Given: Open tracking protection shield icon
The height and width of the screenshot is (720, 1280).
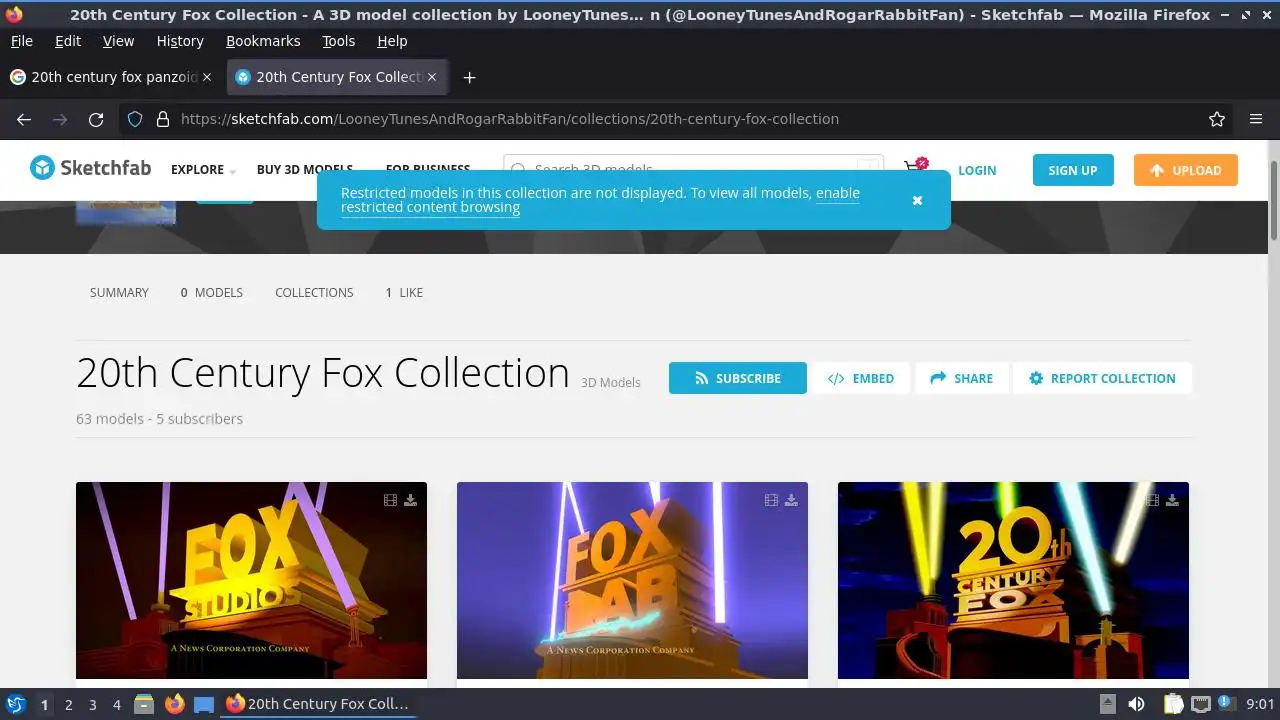Looking at the screenshot, I should click(135, 119).
